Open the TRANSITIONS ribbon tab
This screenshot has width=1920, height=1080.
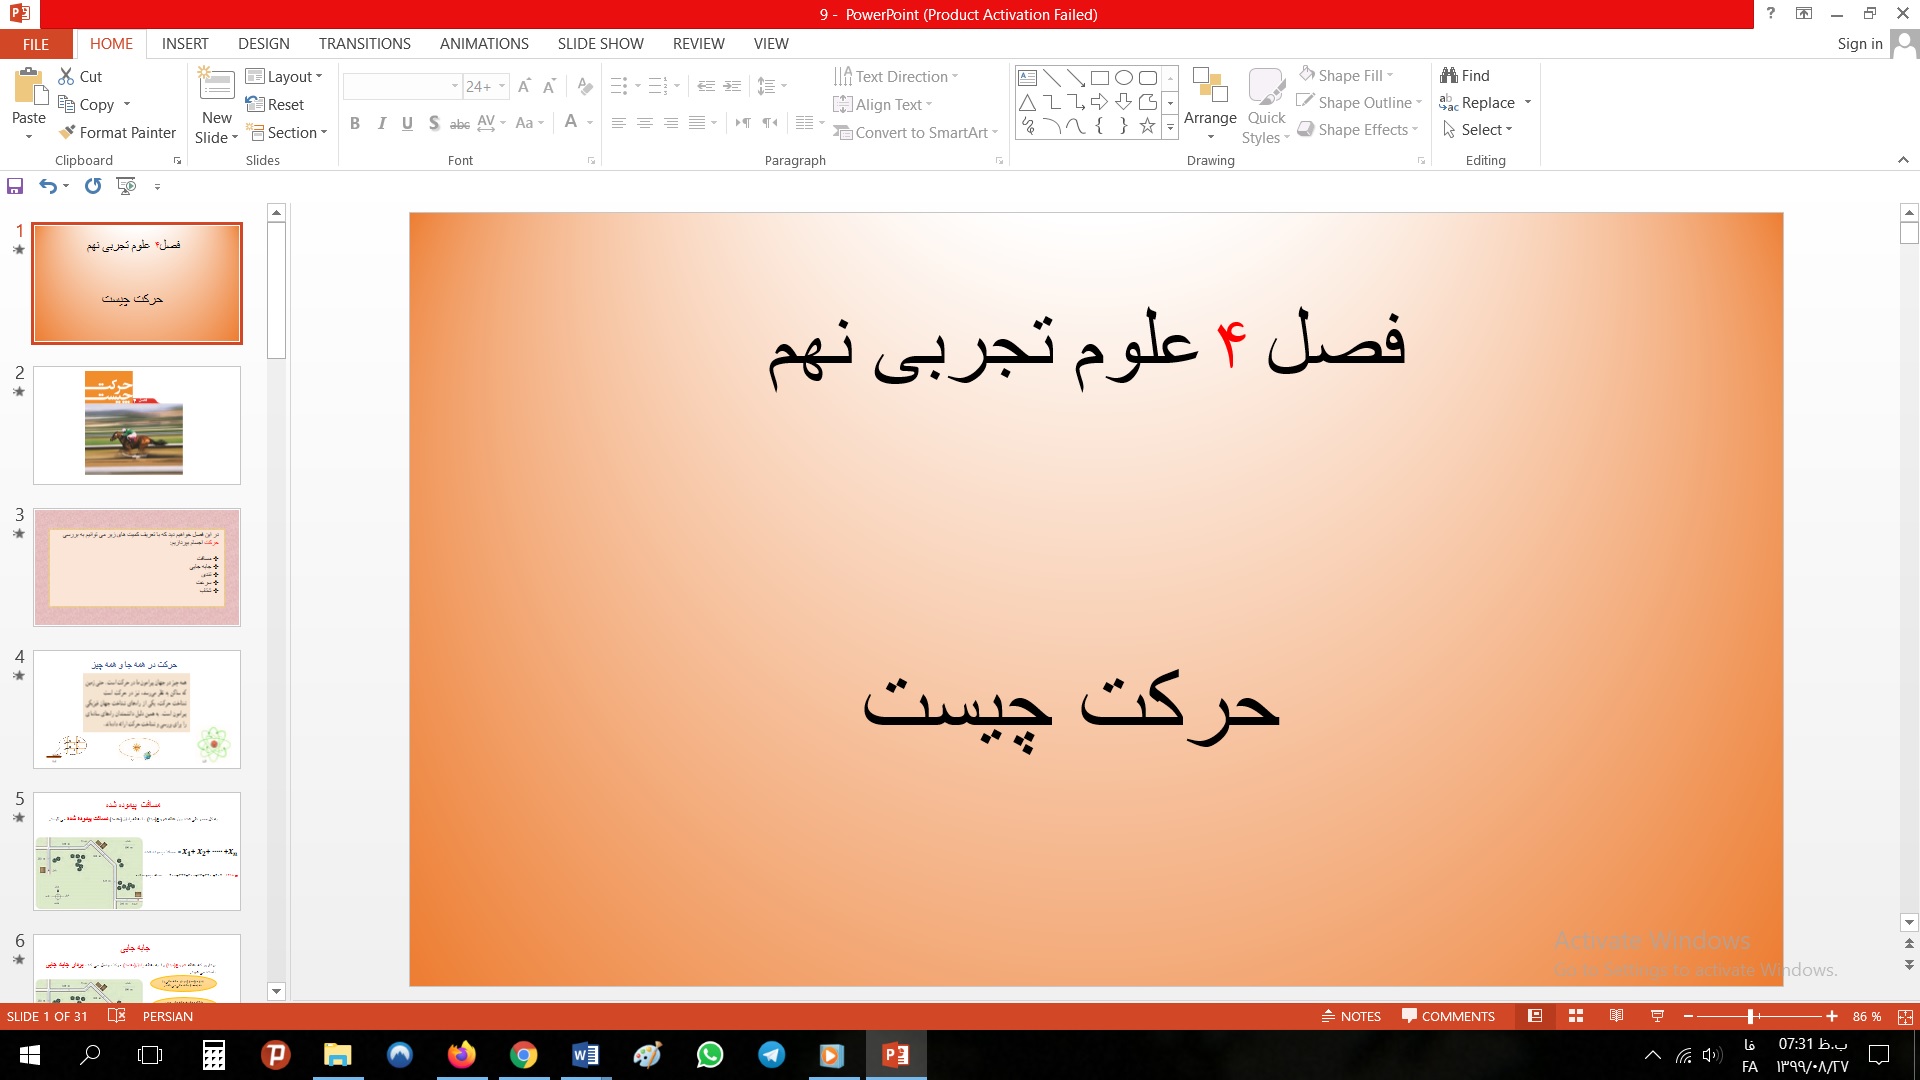(364, 44)
